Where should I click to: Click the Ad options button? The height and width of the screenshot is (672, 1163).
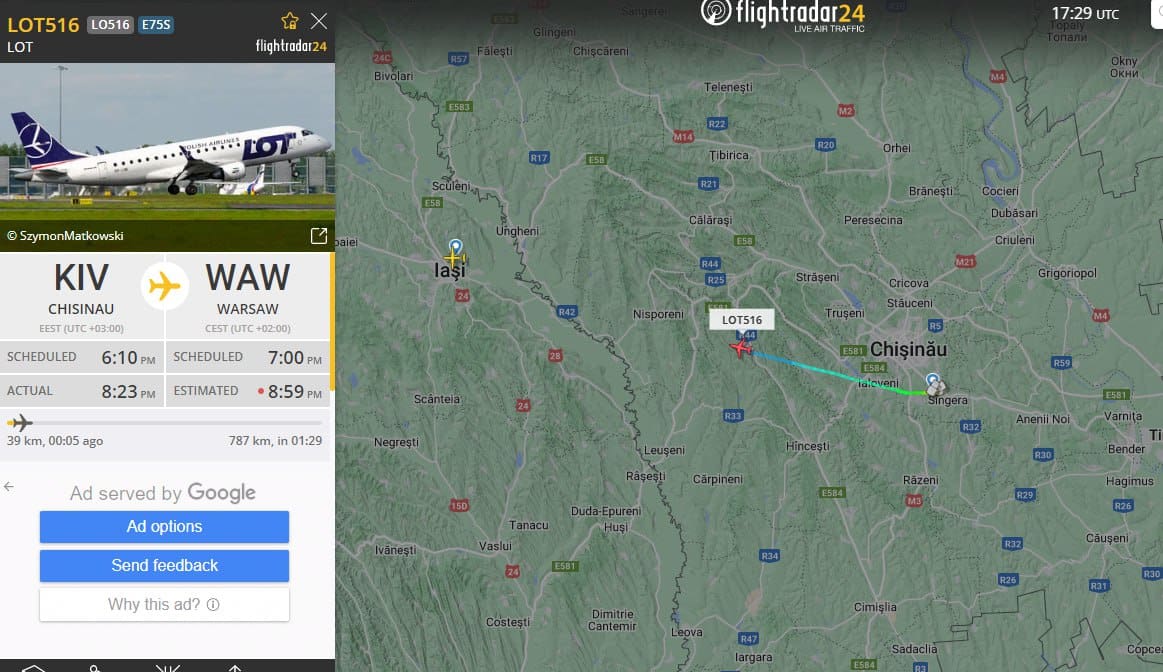point(165,527)
